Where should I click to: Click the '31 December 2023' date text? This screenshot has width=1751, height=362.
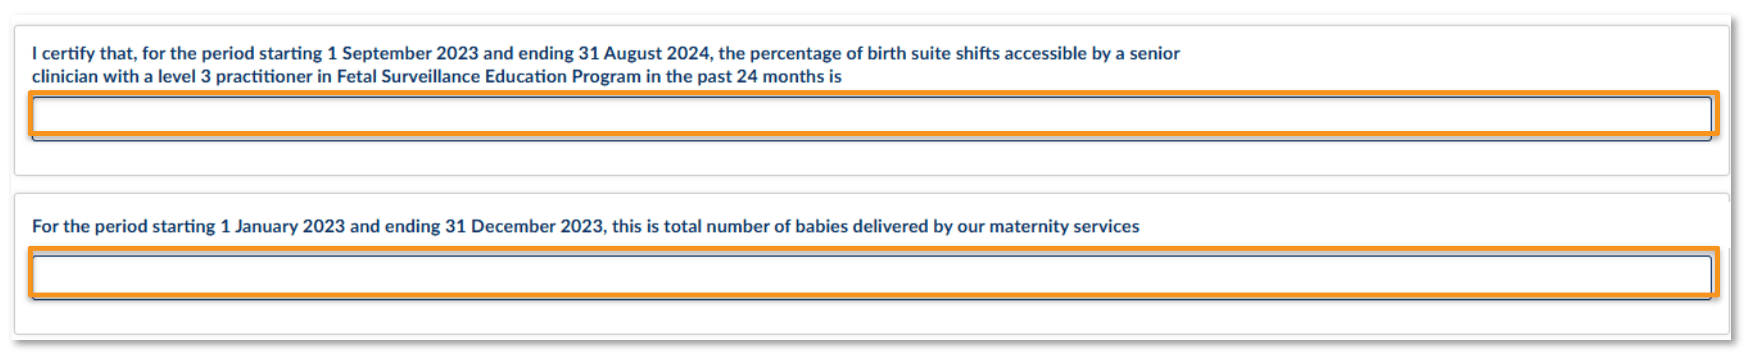click(x=524, y=226)
